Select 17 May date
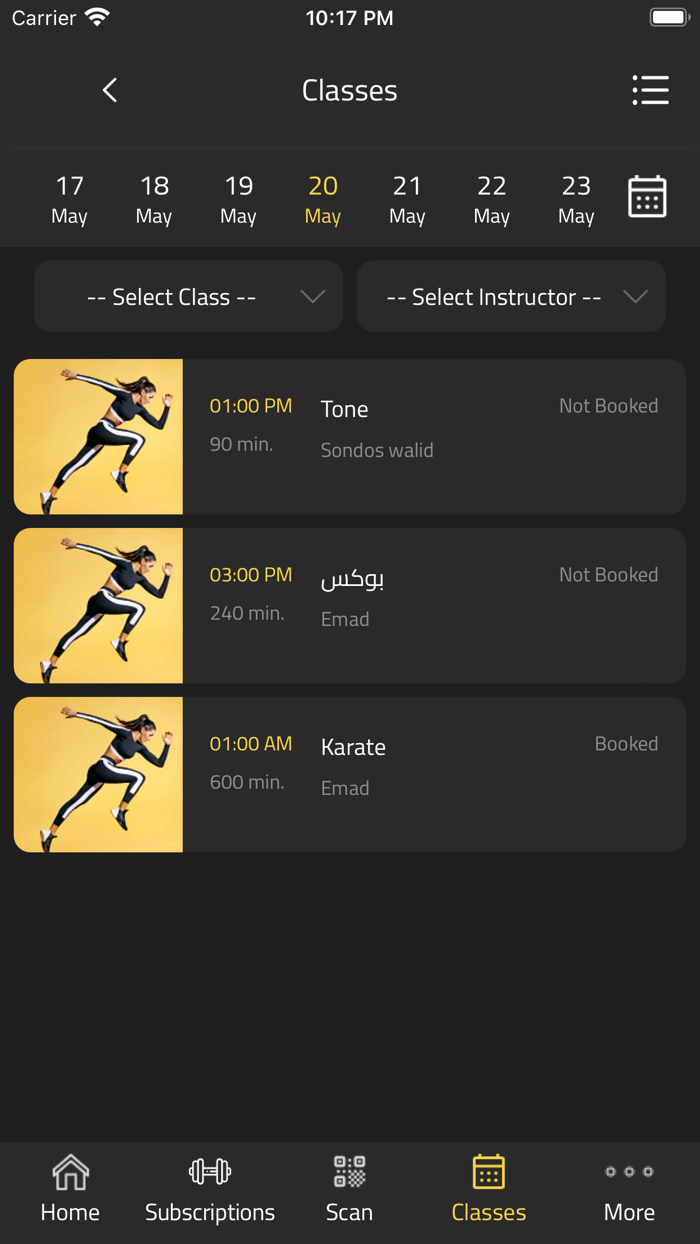The width and height of the screenshot is (700, 1244). [70, 199]
